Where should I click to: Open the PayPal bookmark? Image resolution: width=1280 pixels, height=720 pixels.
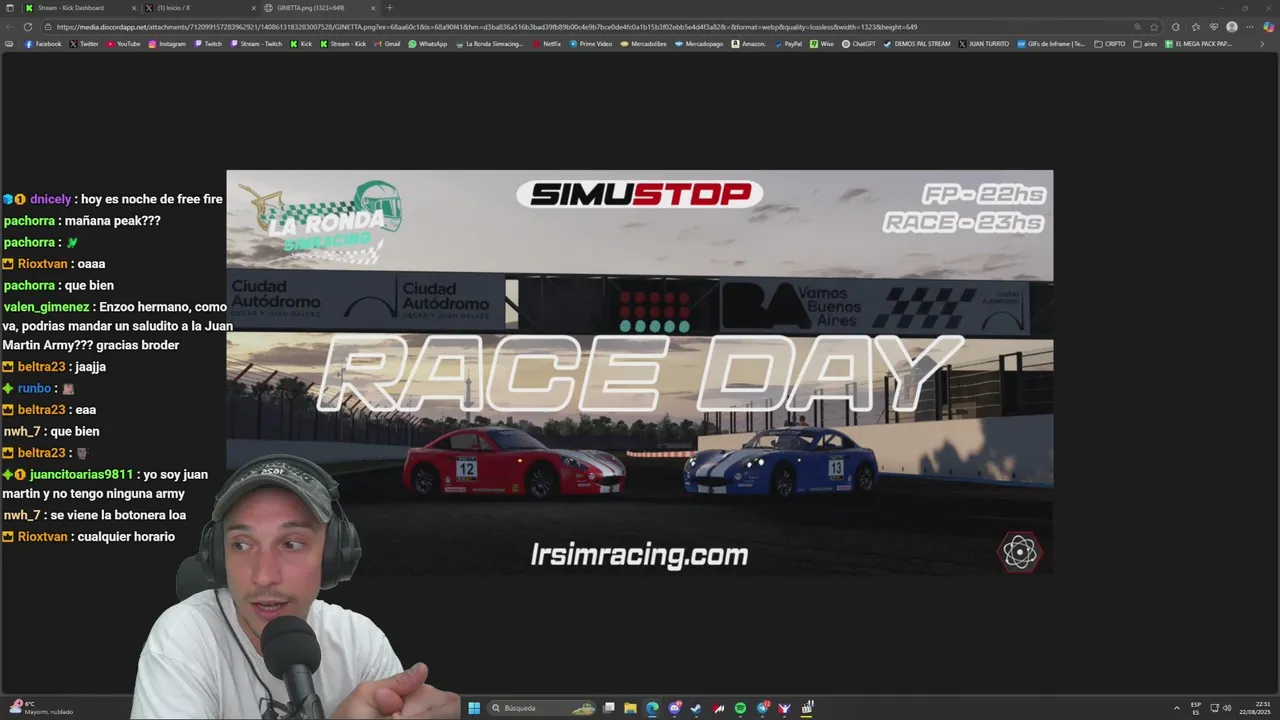point(787,44)
